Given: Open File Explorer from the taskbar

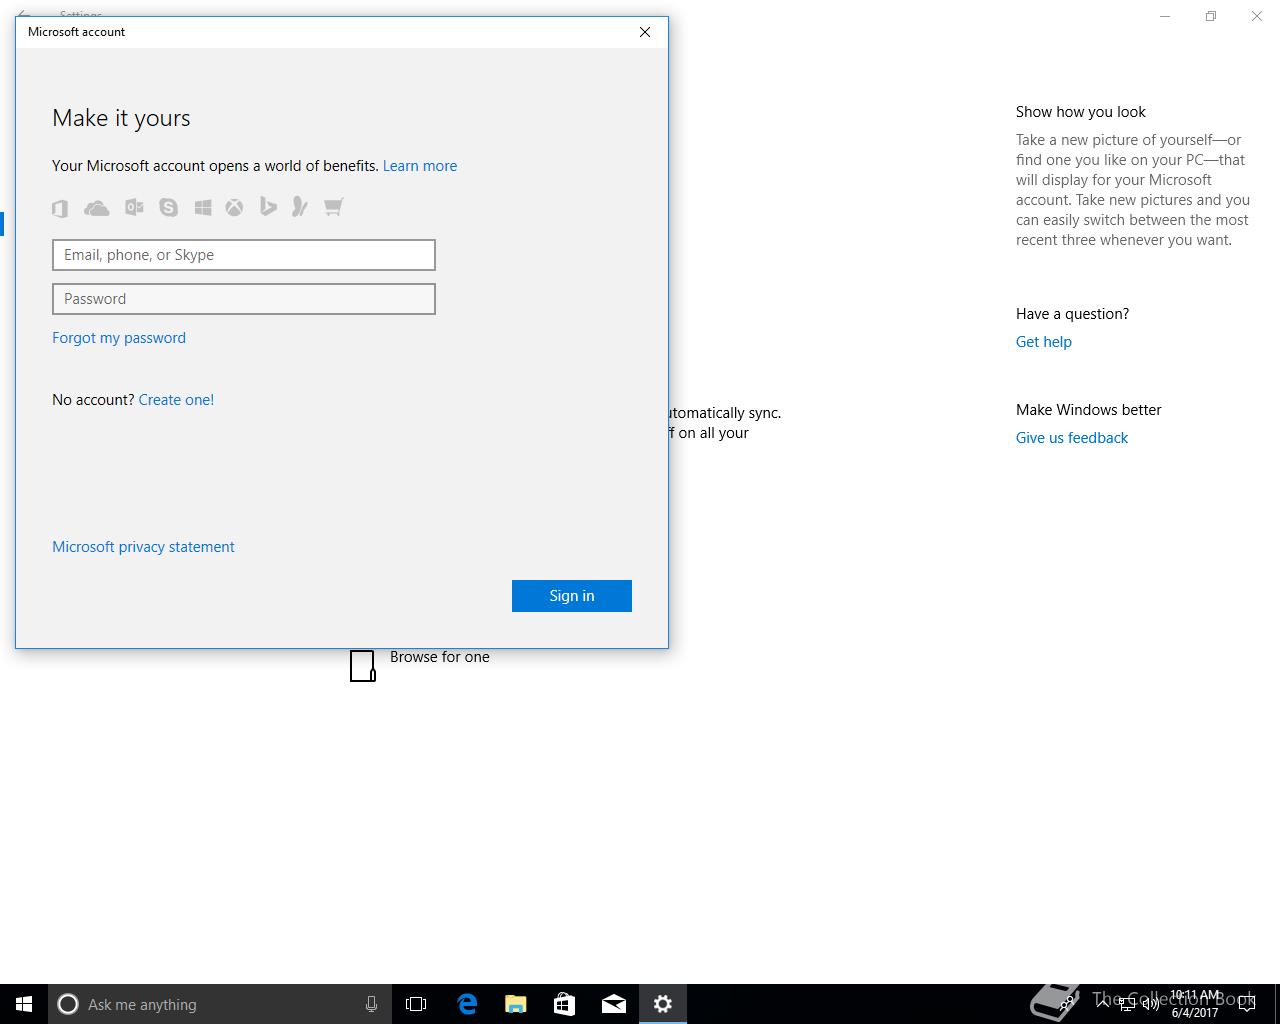Looking at the screenshot, I should point(516,1004).
